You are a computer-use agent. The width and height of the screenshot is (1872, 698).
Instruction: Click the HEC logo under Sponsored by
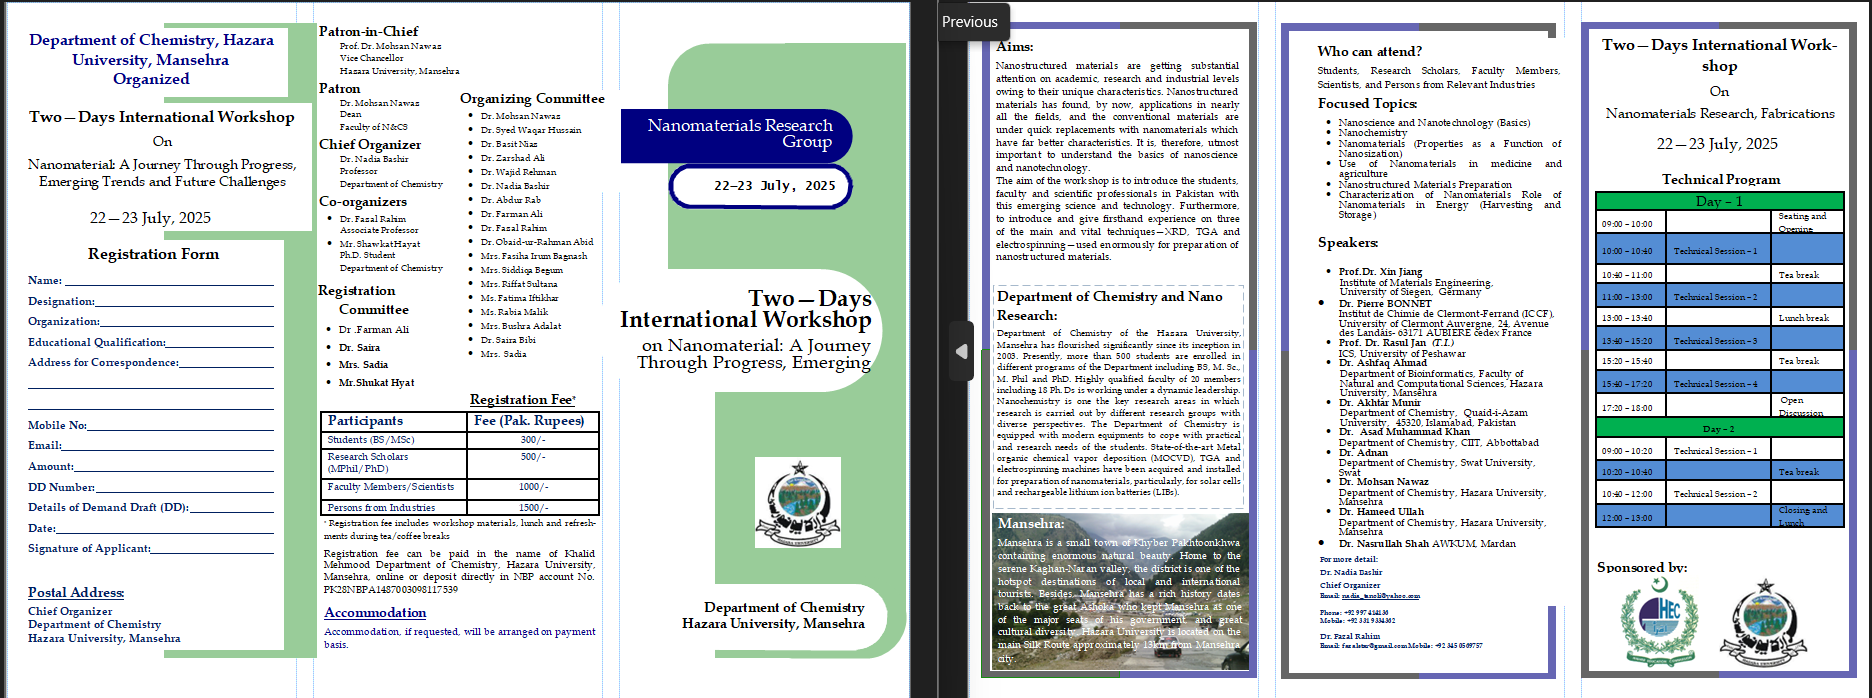(x=1658, y=621)
